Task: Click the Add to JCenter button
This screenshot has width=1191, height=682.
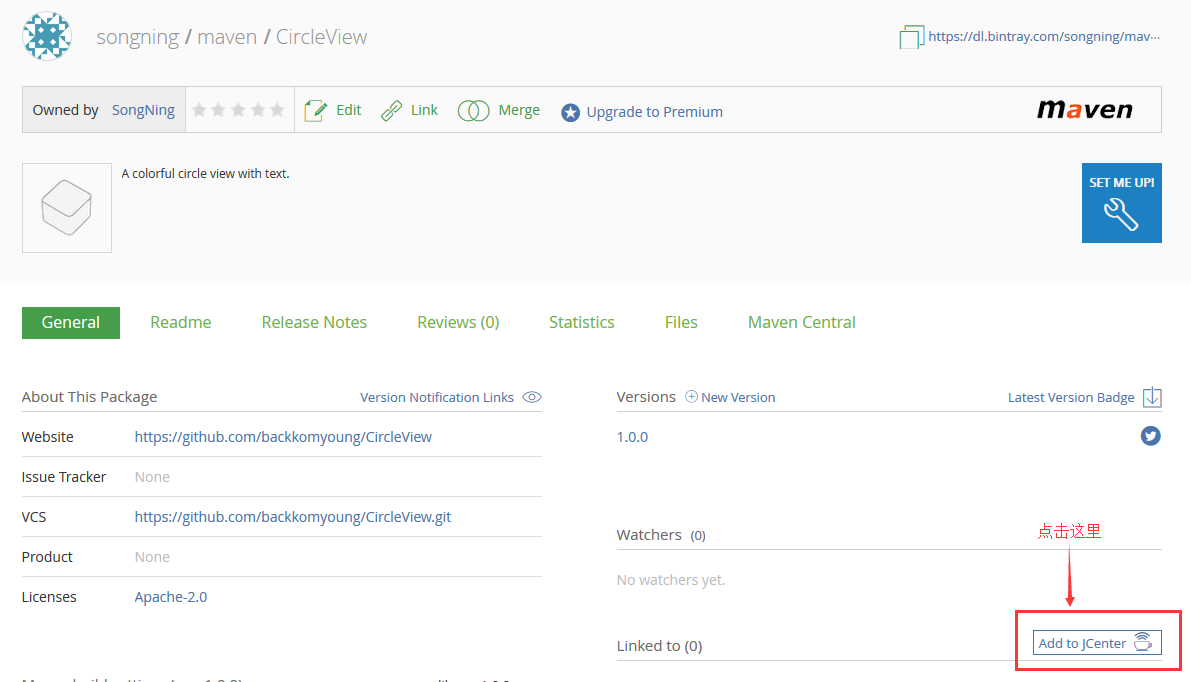Action: pos(1097,643)
